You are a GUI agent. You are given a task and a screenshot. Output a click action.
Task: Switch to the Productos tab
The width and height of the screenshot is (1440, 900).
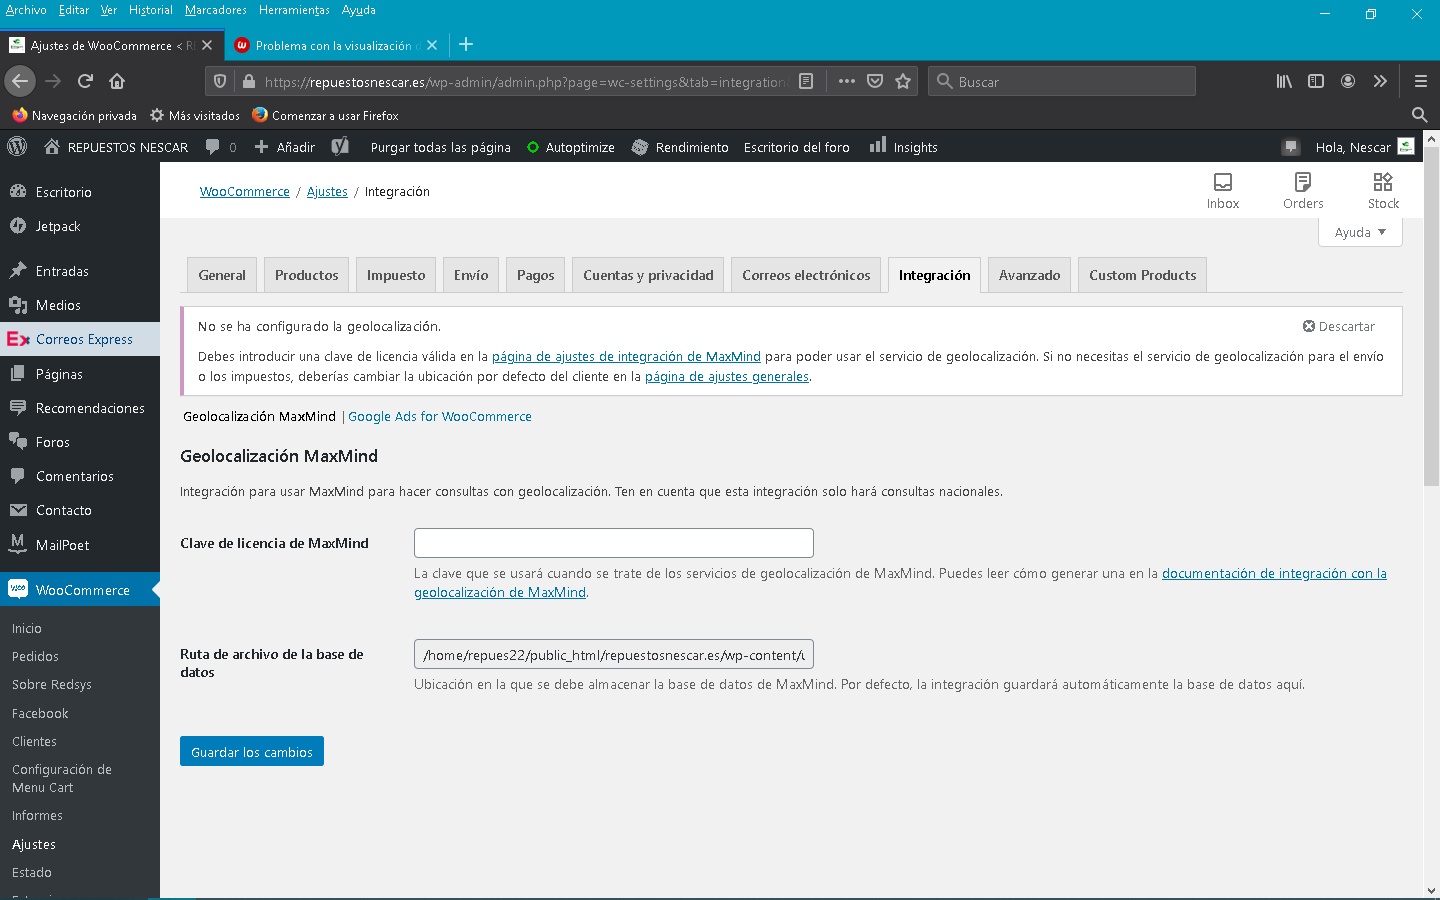click(306, 275)
